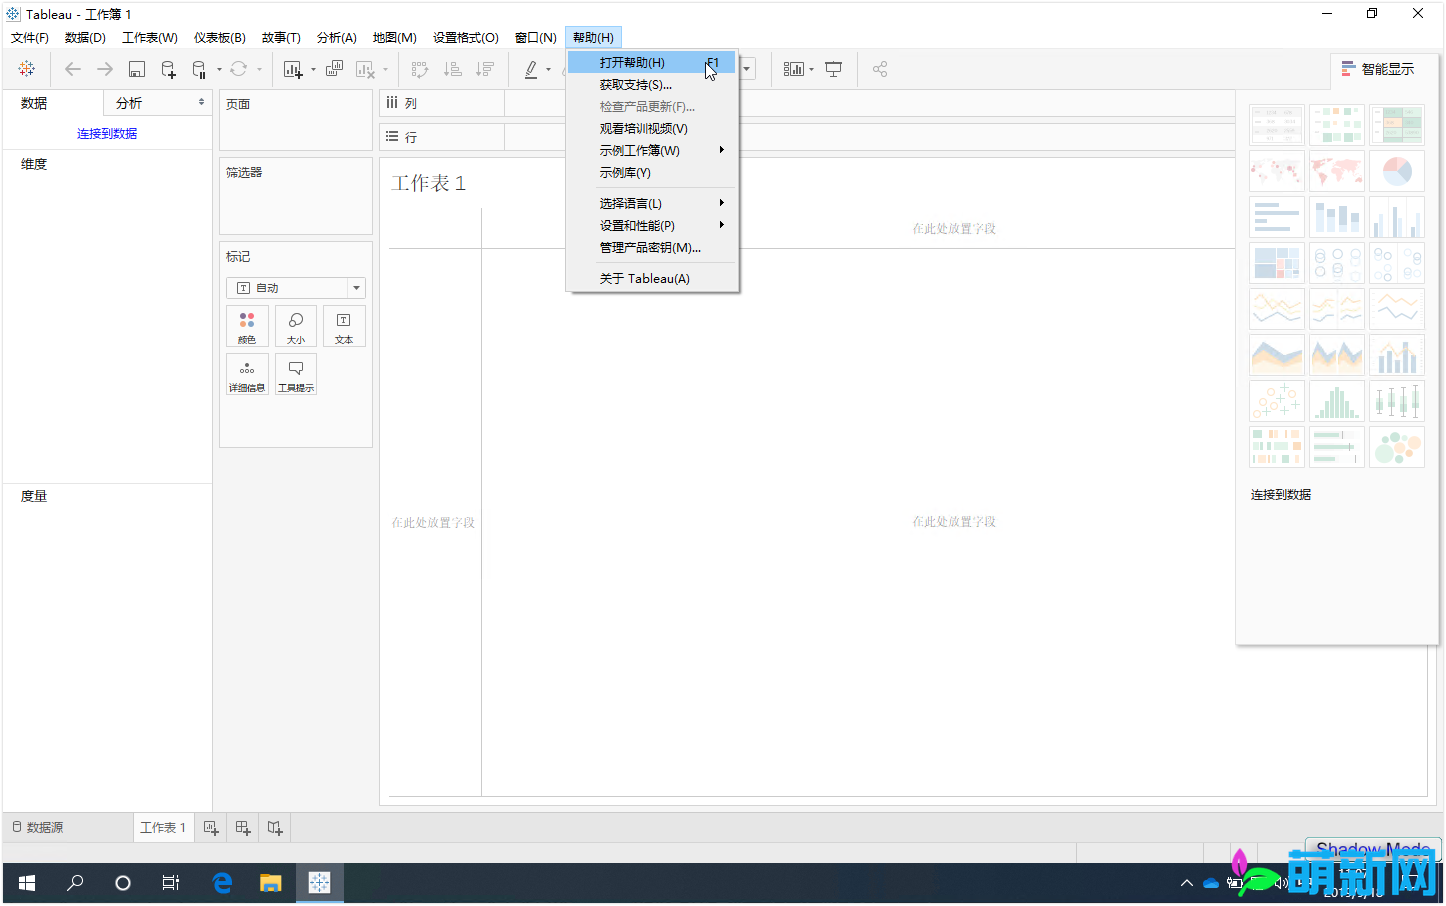Click the highlight pen toolbar icon
Screen dimensions: 1446x906
[x=531, y=69]
